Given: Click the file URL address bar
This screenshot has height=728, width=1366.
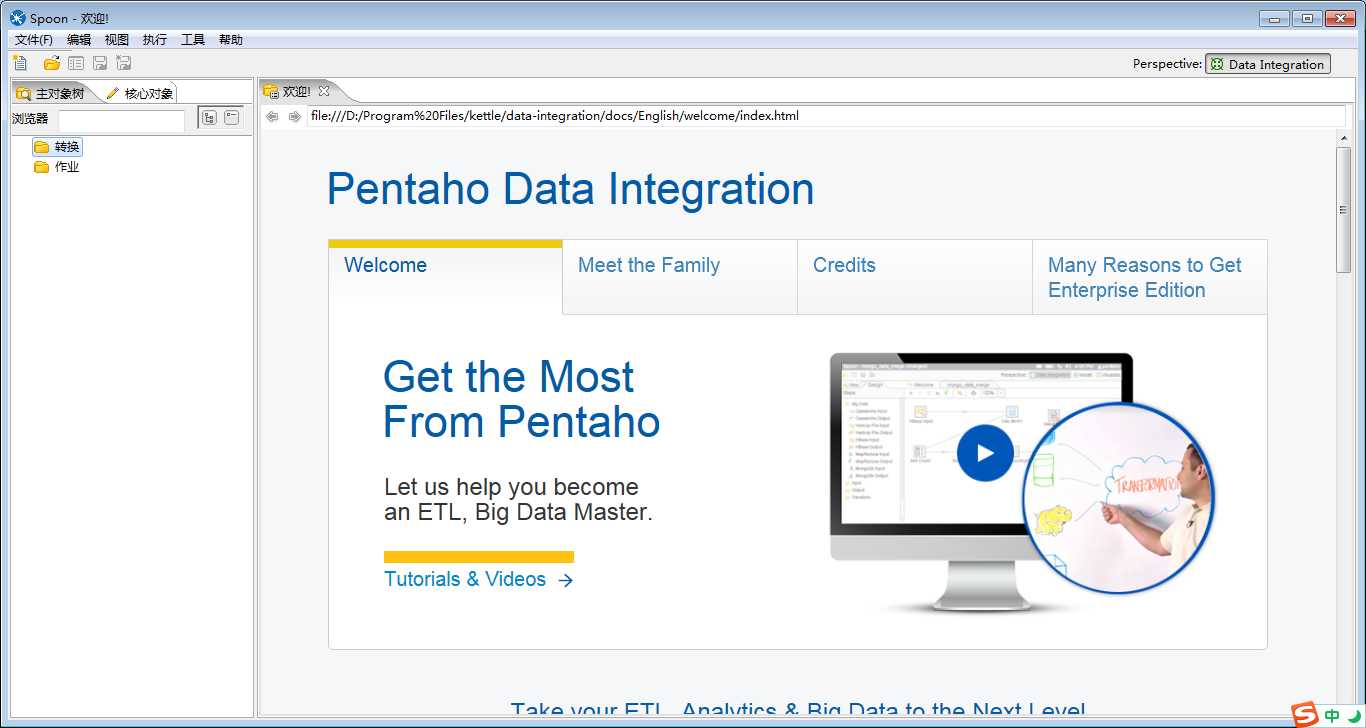Looking at the screenshot, I should click(826, 116).
